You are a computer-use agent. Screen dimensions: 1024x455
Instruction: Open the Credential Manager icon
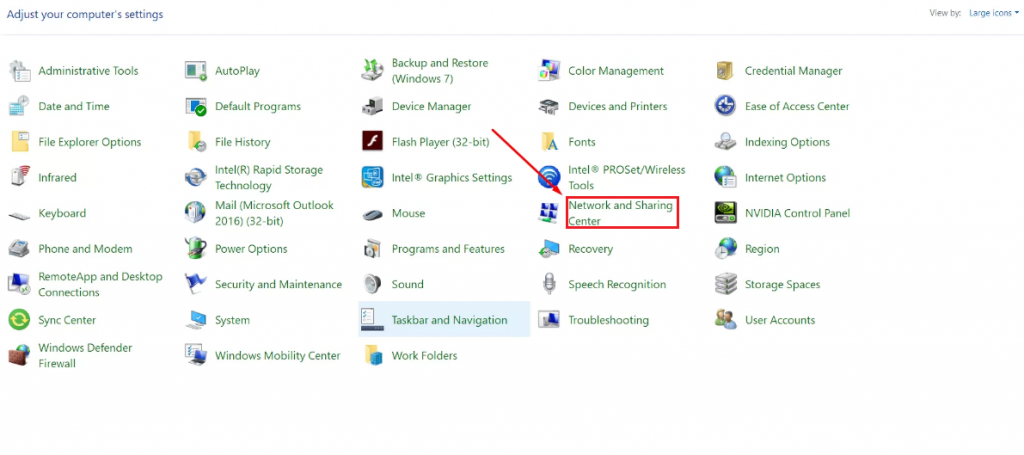coord(726,71)
